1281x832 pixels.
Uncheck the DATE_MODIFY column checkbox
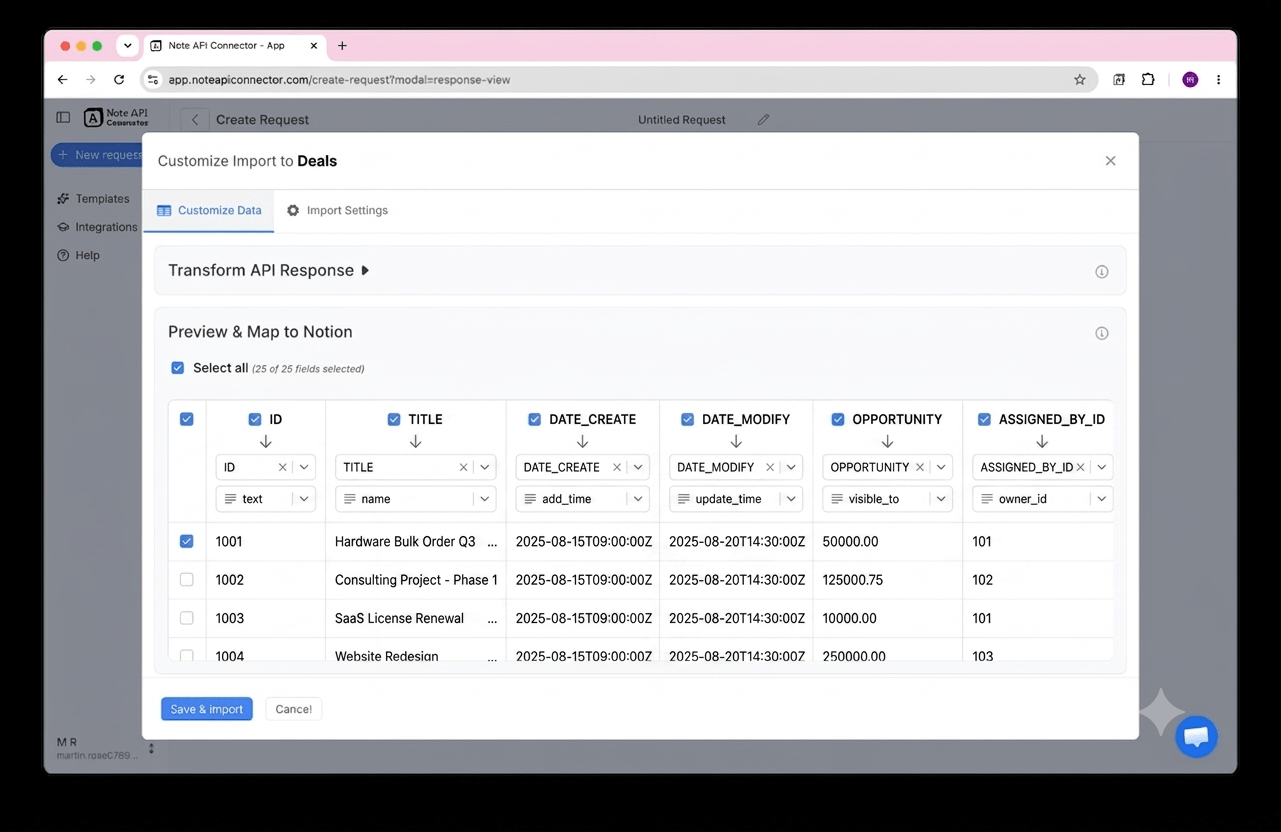click(688, 420)
